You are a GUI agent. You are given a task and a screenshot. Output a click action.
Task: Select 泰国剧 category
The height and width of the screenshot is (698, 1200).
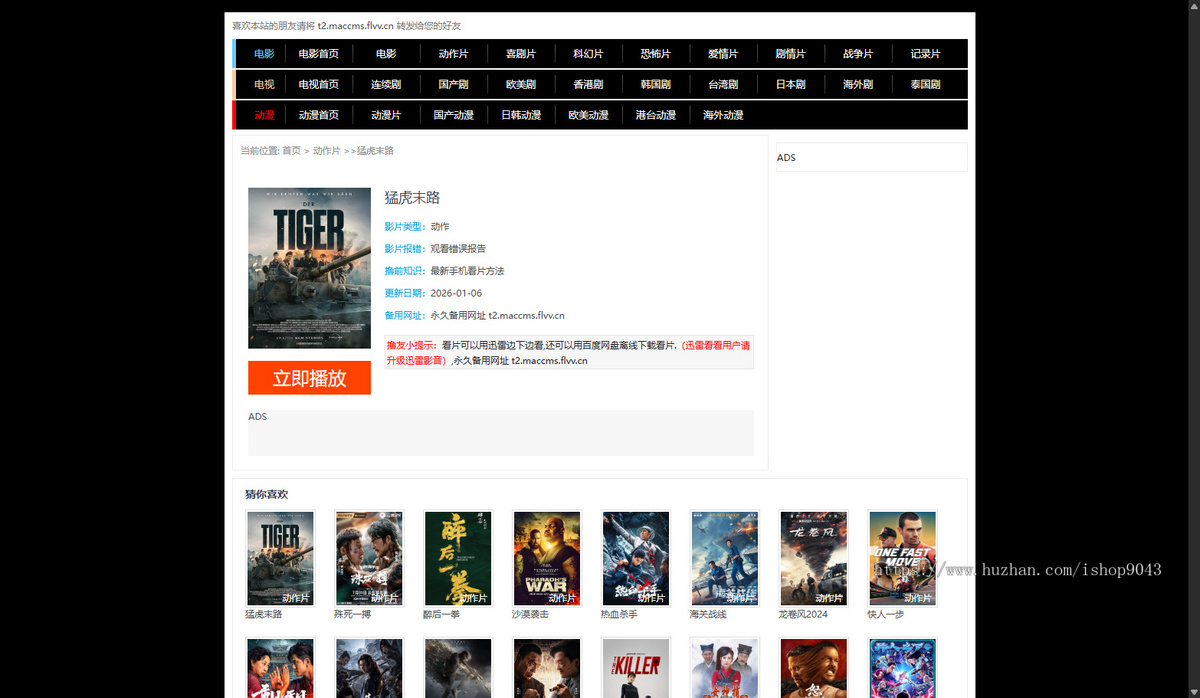pyautogui.click(x=925, y=85)
